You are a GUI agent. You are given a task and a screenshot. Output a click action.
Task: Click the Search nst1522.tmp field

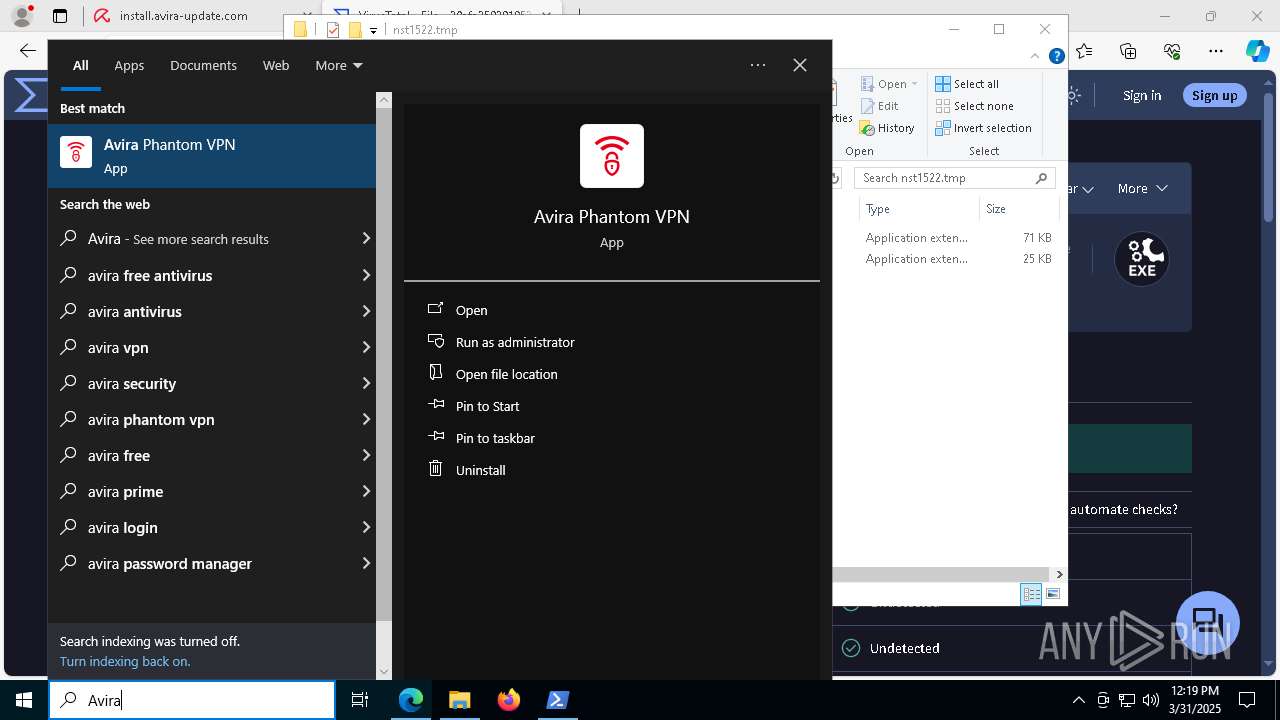pos(956,178)
